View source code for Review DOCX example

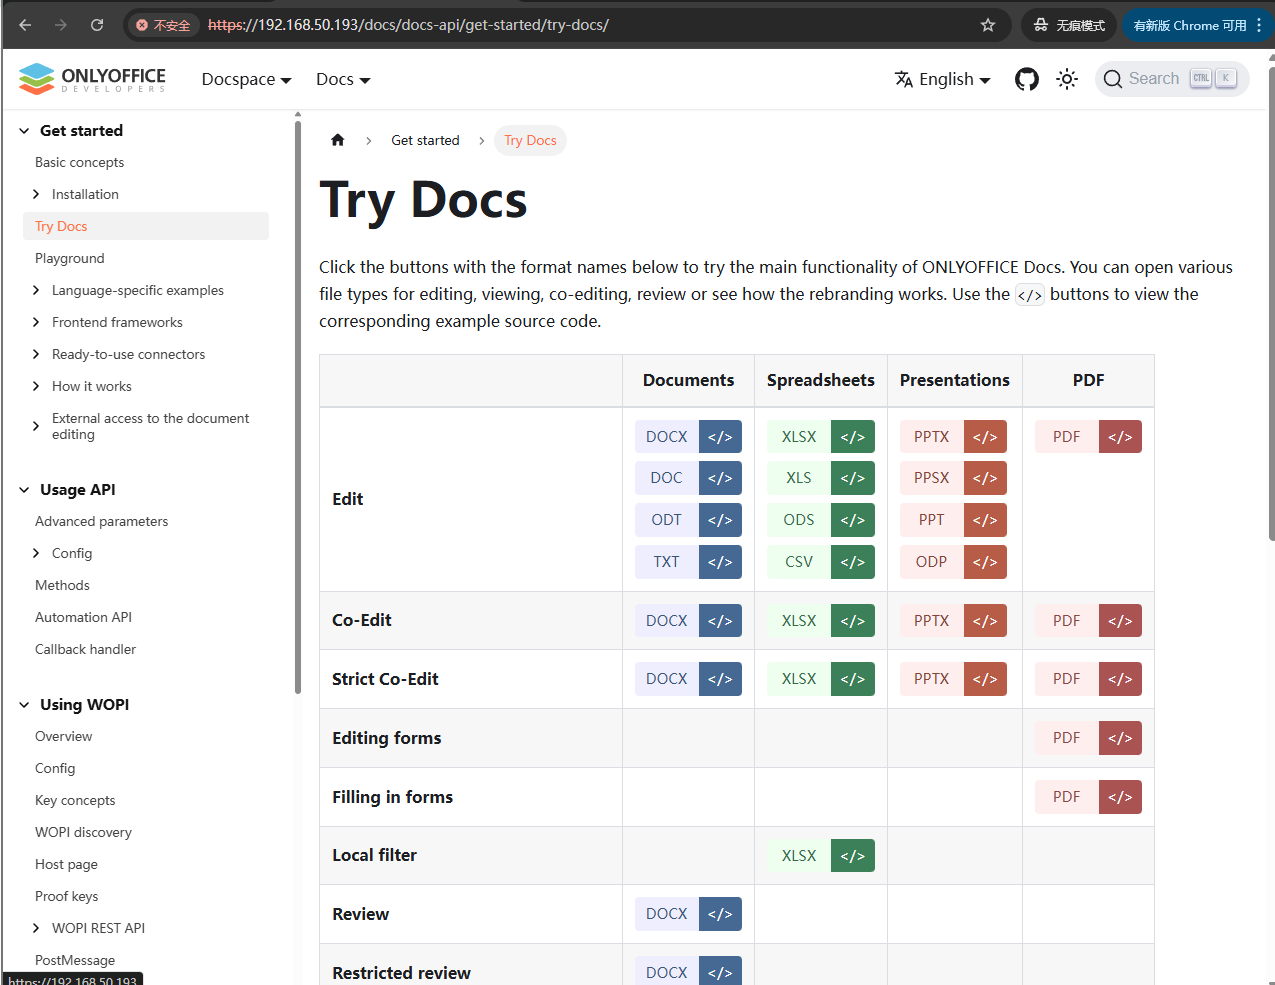[720, 914]
